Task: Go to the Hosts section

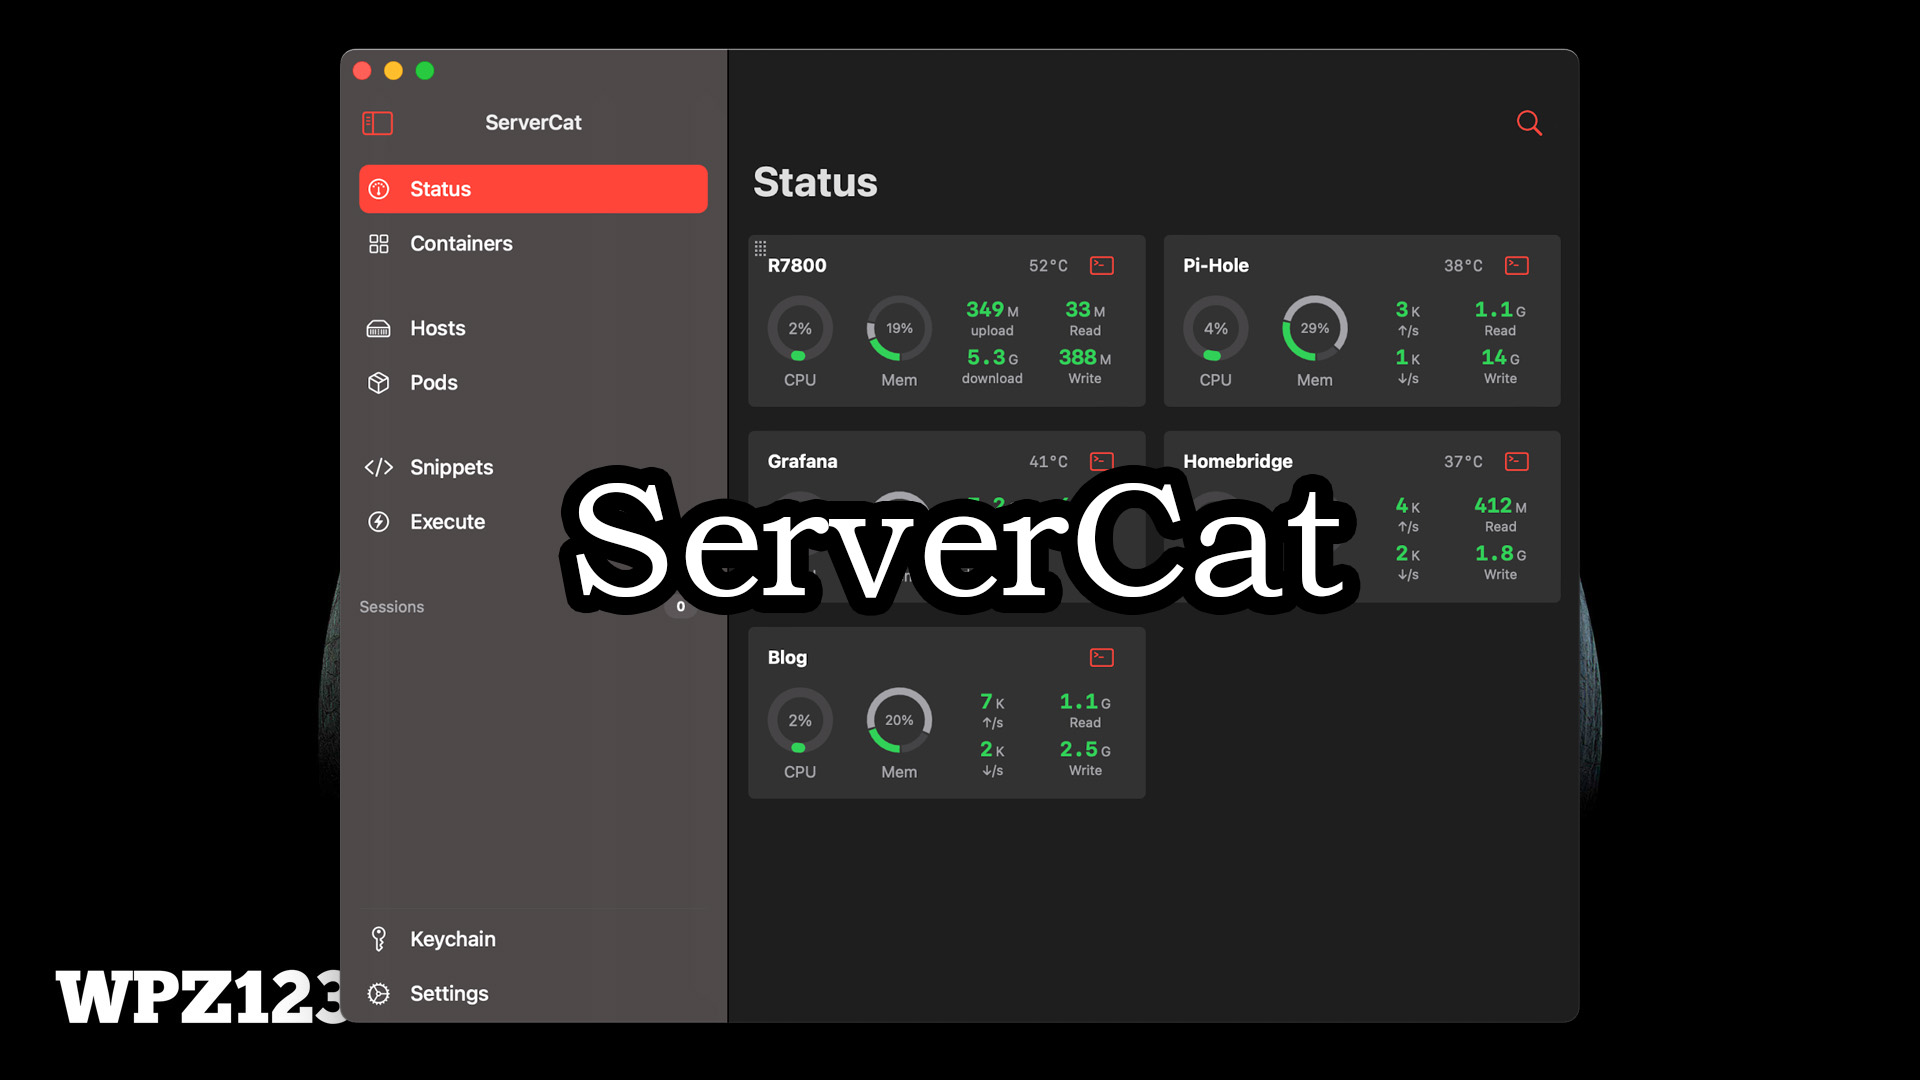Action: point(533,328)
